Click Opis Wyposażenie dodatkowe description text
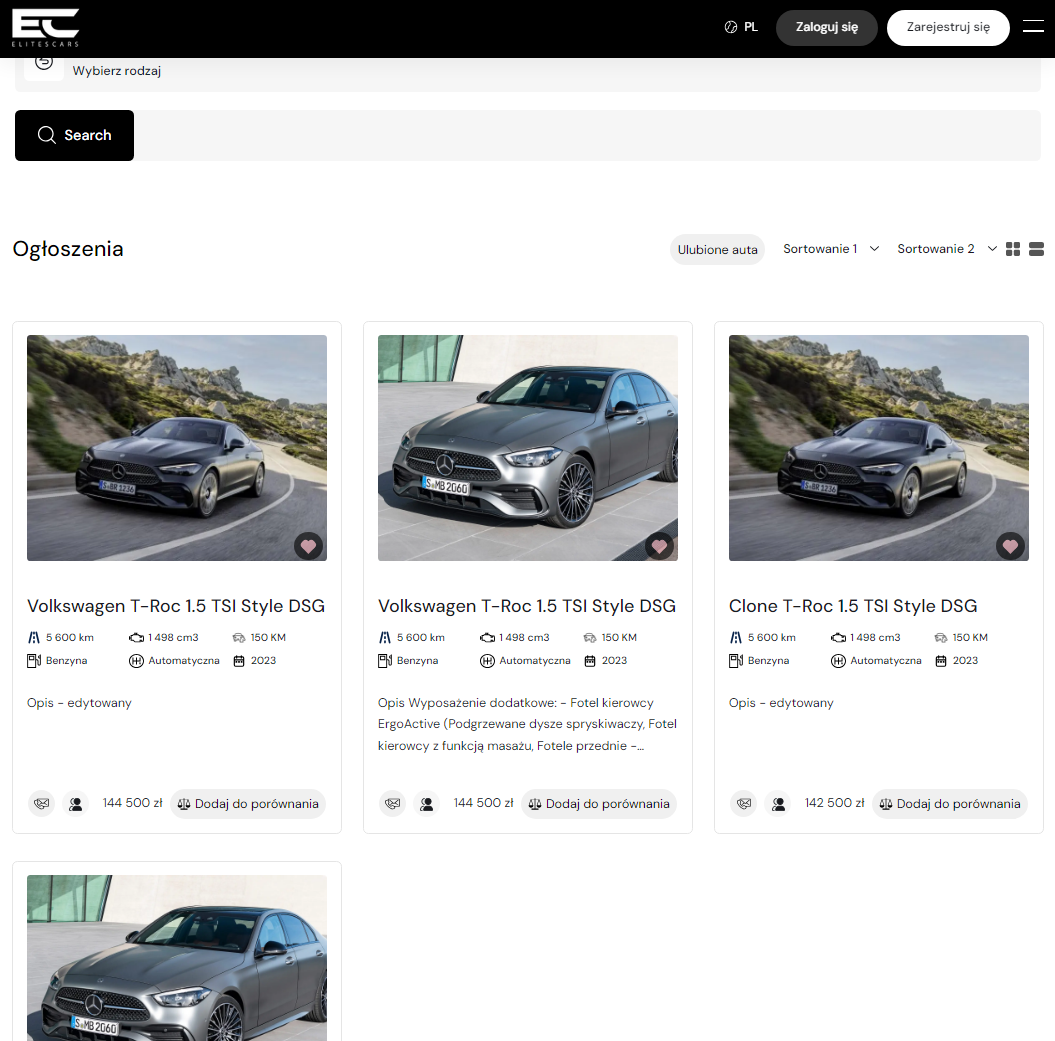1055x1041 pixels. click(527, 724)
